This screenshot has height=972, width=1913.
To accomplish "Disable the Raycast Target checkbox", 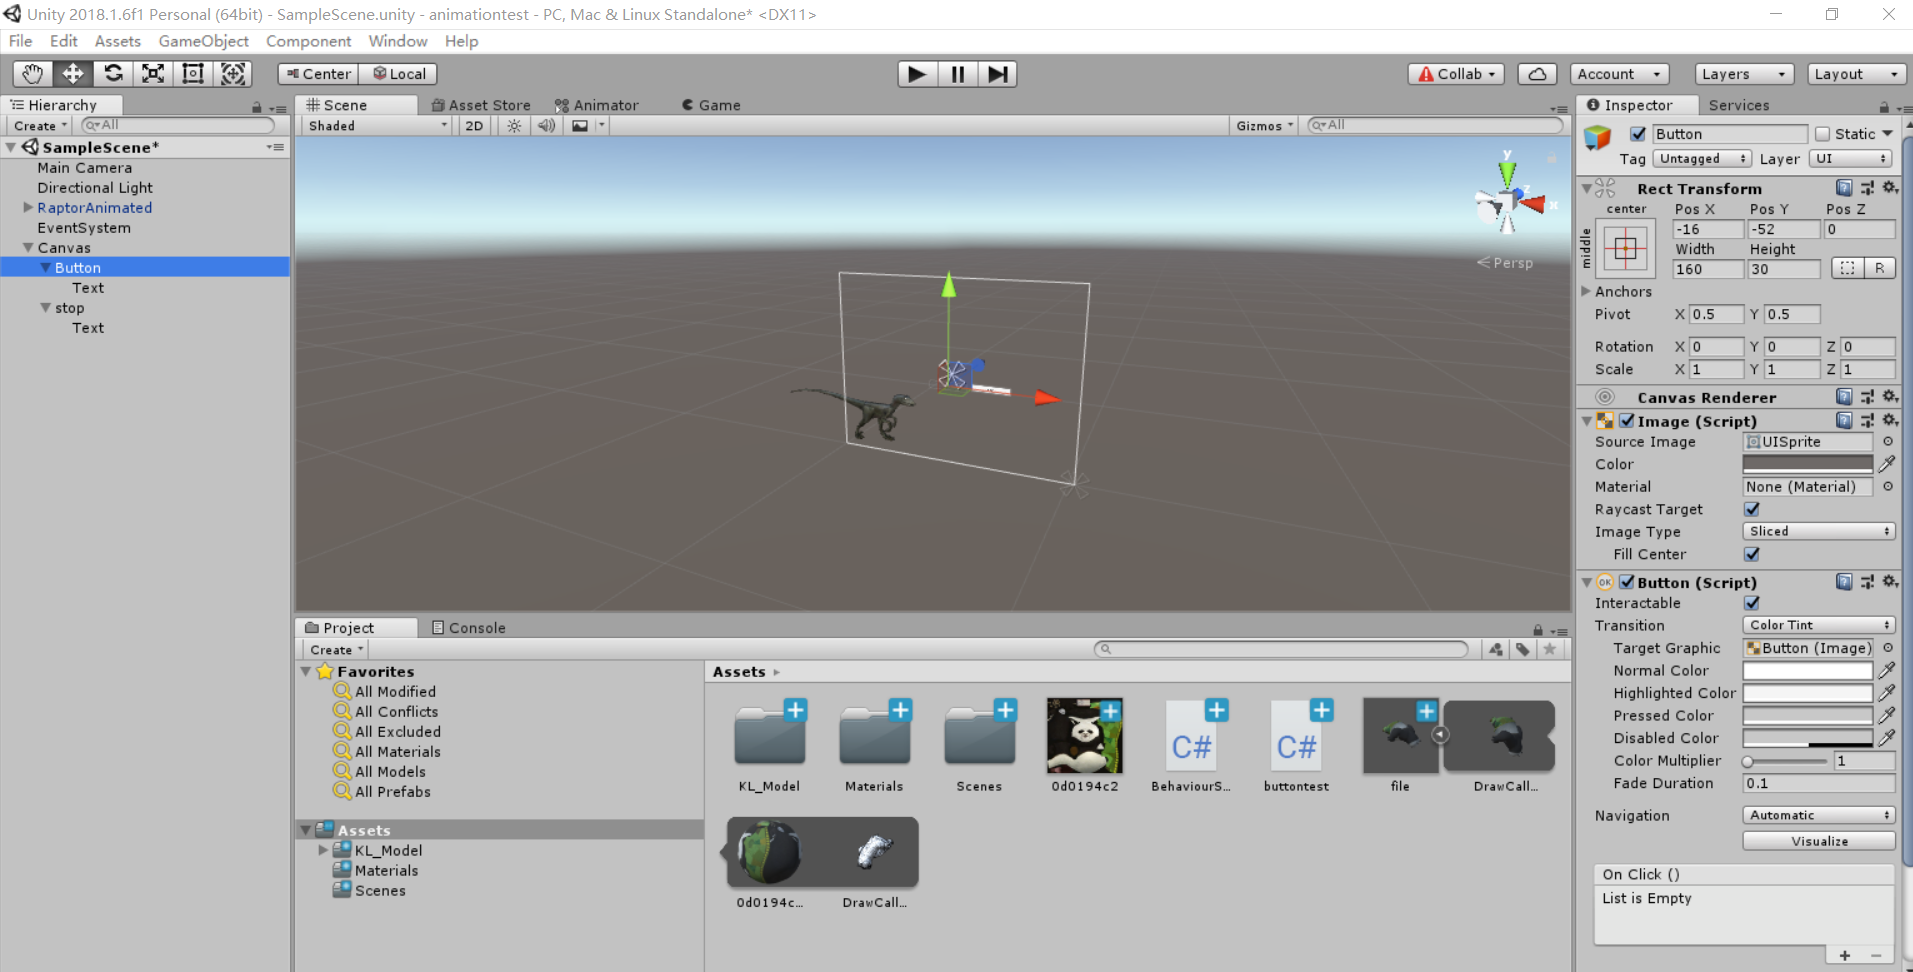I will pyautogui.click(x=1753, y=509).
